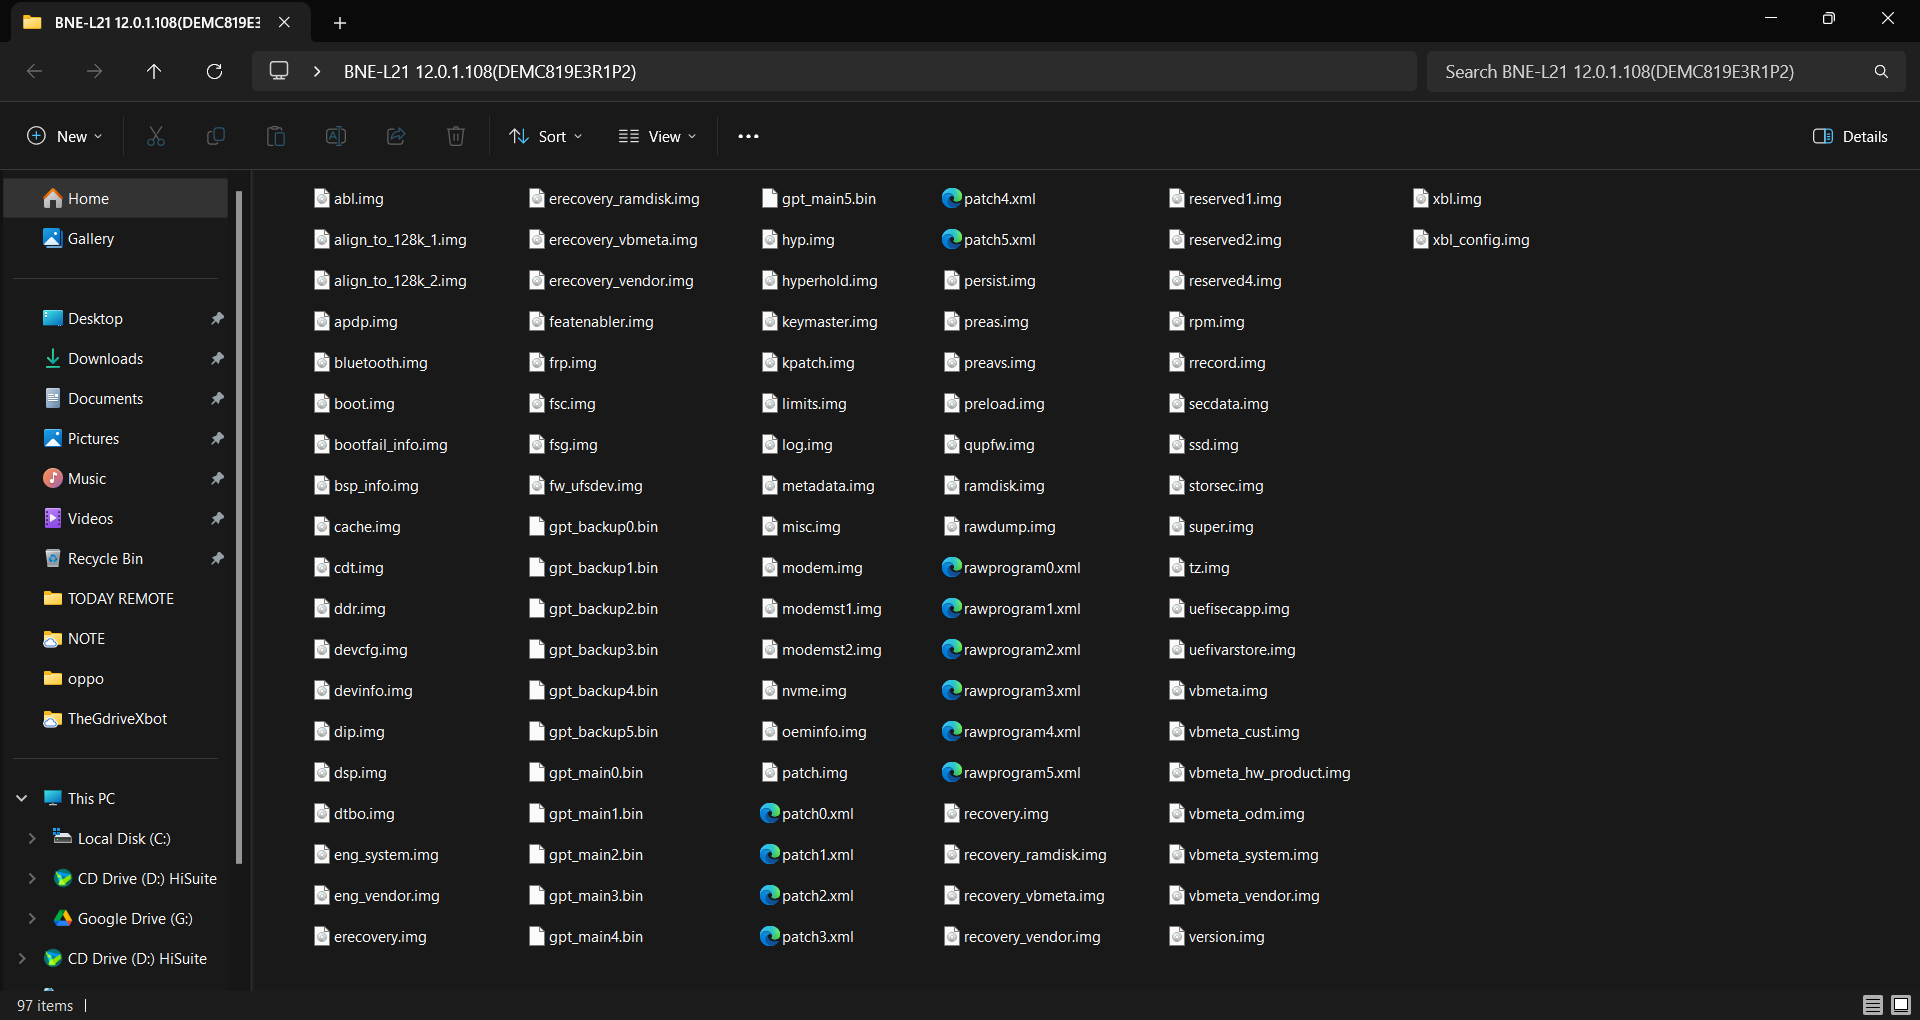Close the BNE-L21 tab
1920x1020 pixels.
tap(284, 22)
